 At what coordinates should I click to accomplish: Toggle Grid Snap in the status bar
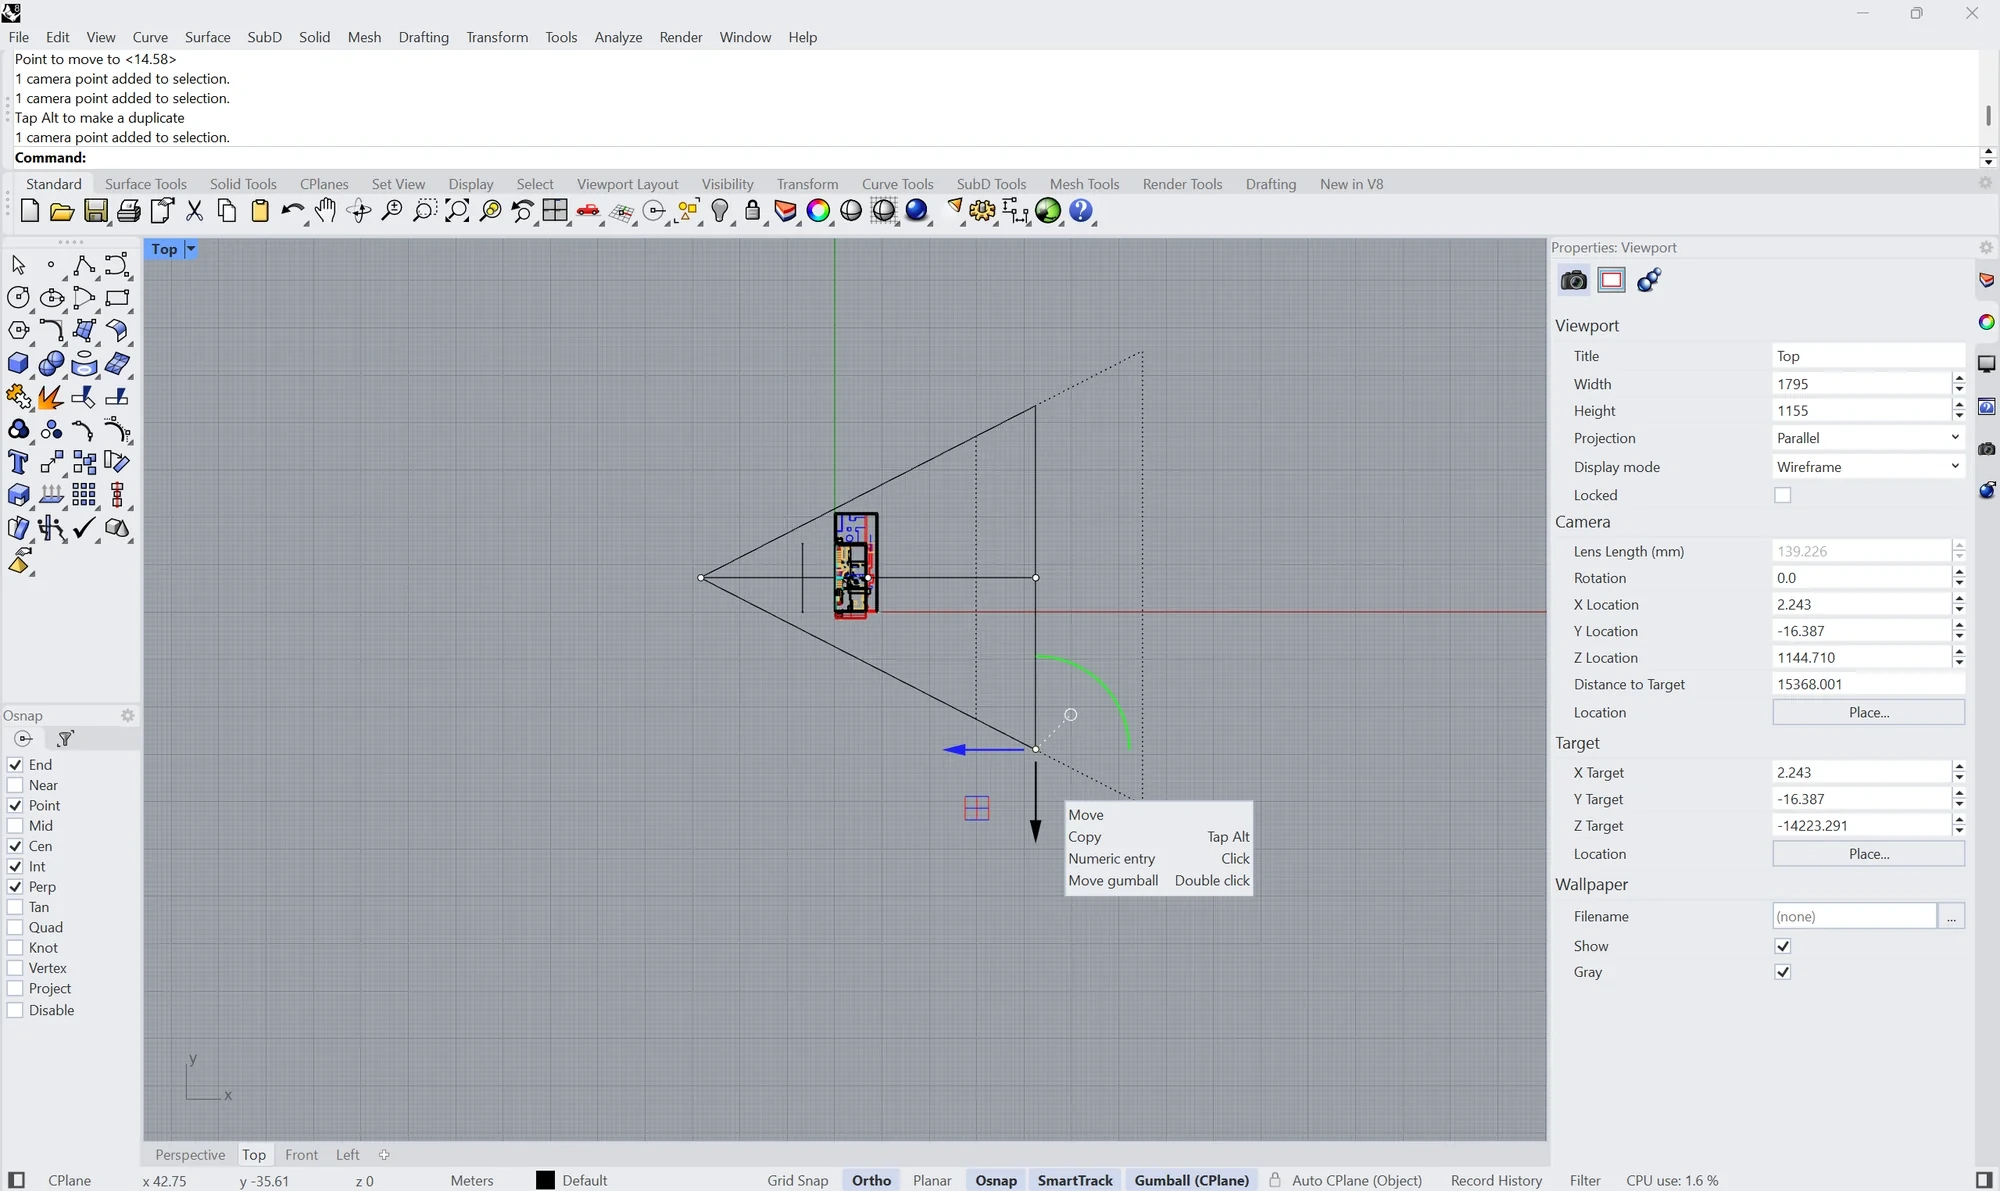798,1181
